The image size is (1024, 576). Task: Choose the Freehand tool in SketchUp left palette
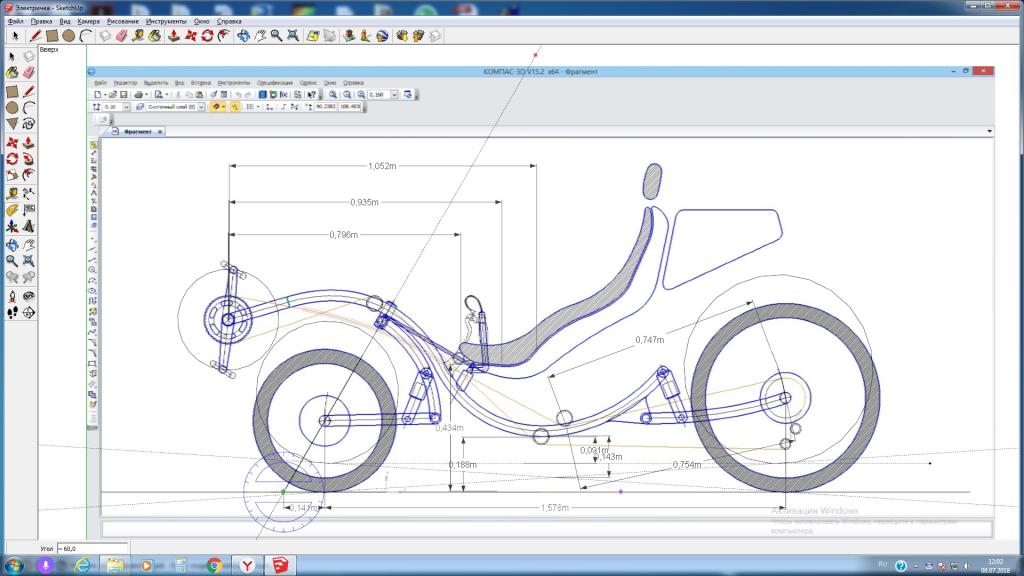tap(28, 123)
